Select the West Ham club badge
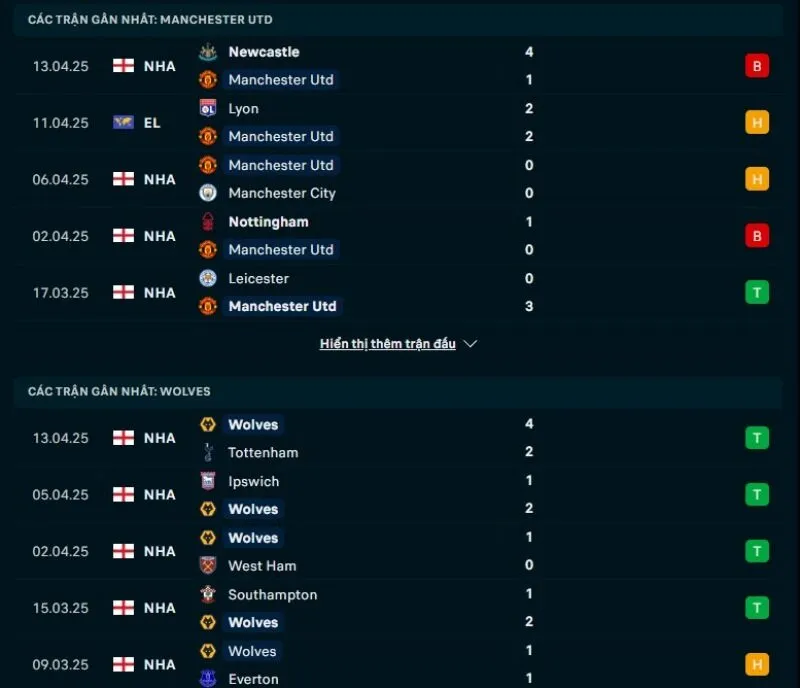The height and width of the screenshot is (688, 800). pyautogui.click(x=207, y=565)
